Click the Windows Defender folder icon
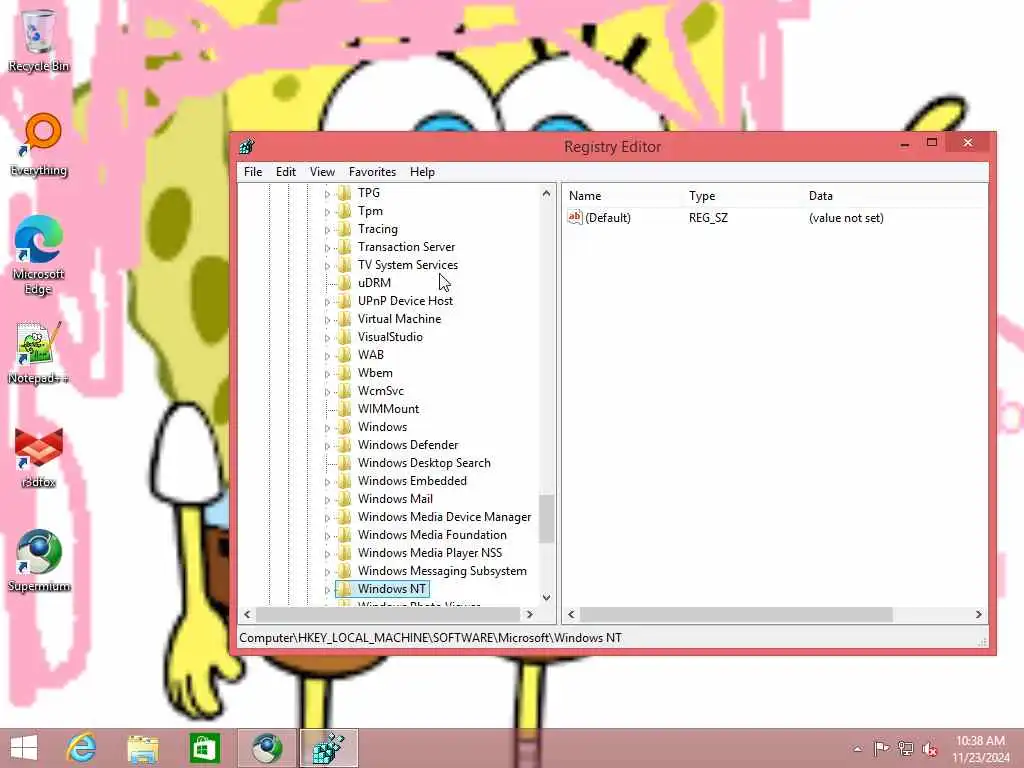1024x768 pixels. click(344, 445)
